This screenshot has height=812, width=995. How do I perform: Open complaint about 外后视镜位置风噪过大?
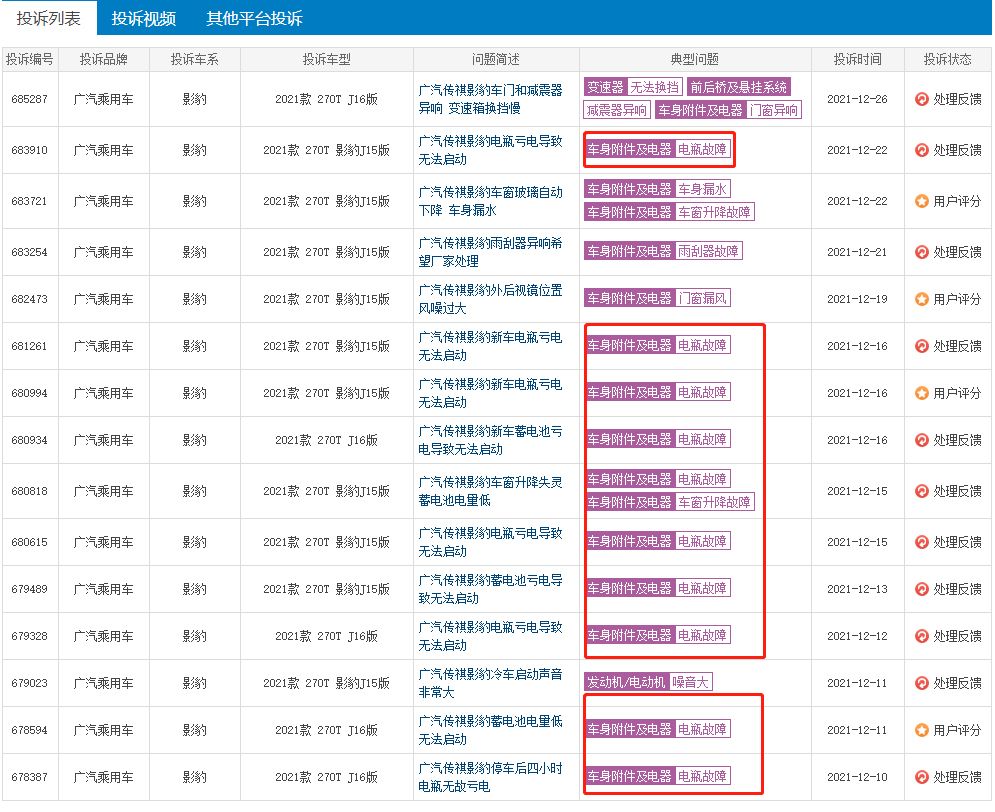coord(490,299)
